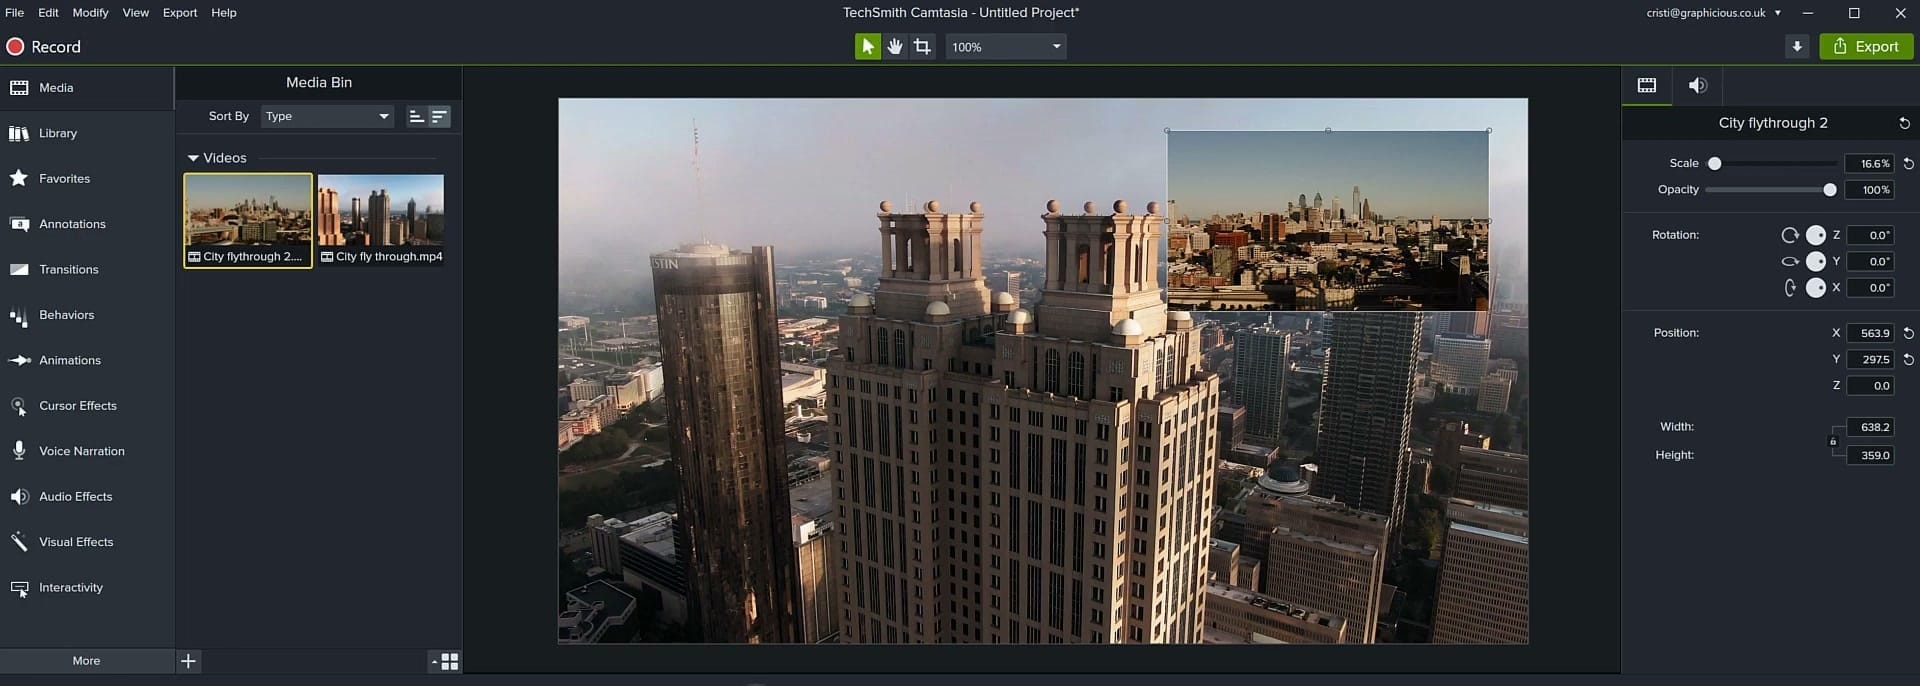Image resolution: width=1920 pixels, height=686 pixels.
Task: Select the Pan hand tool
Action: click(894, 46)
